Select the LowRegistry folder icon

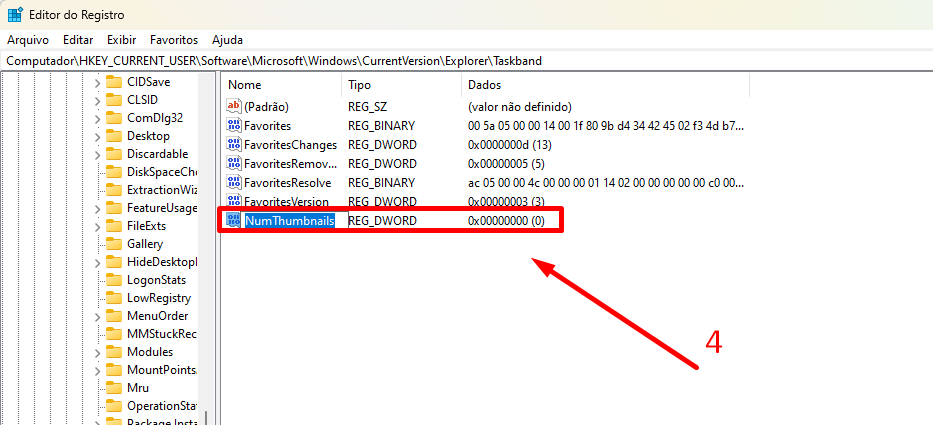[114, 298]
